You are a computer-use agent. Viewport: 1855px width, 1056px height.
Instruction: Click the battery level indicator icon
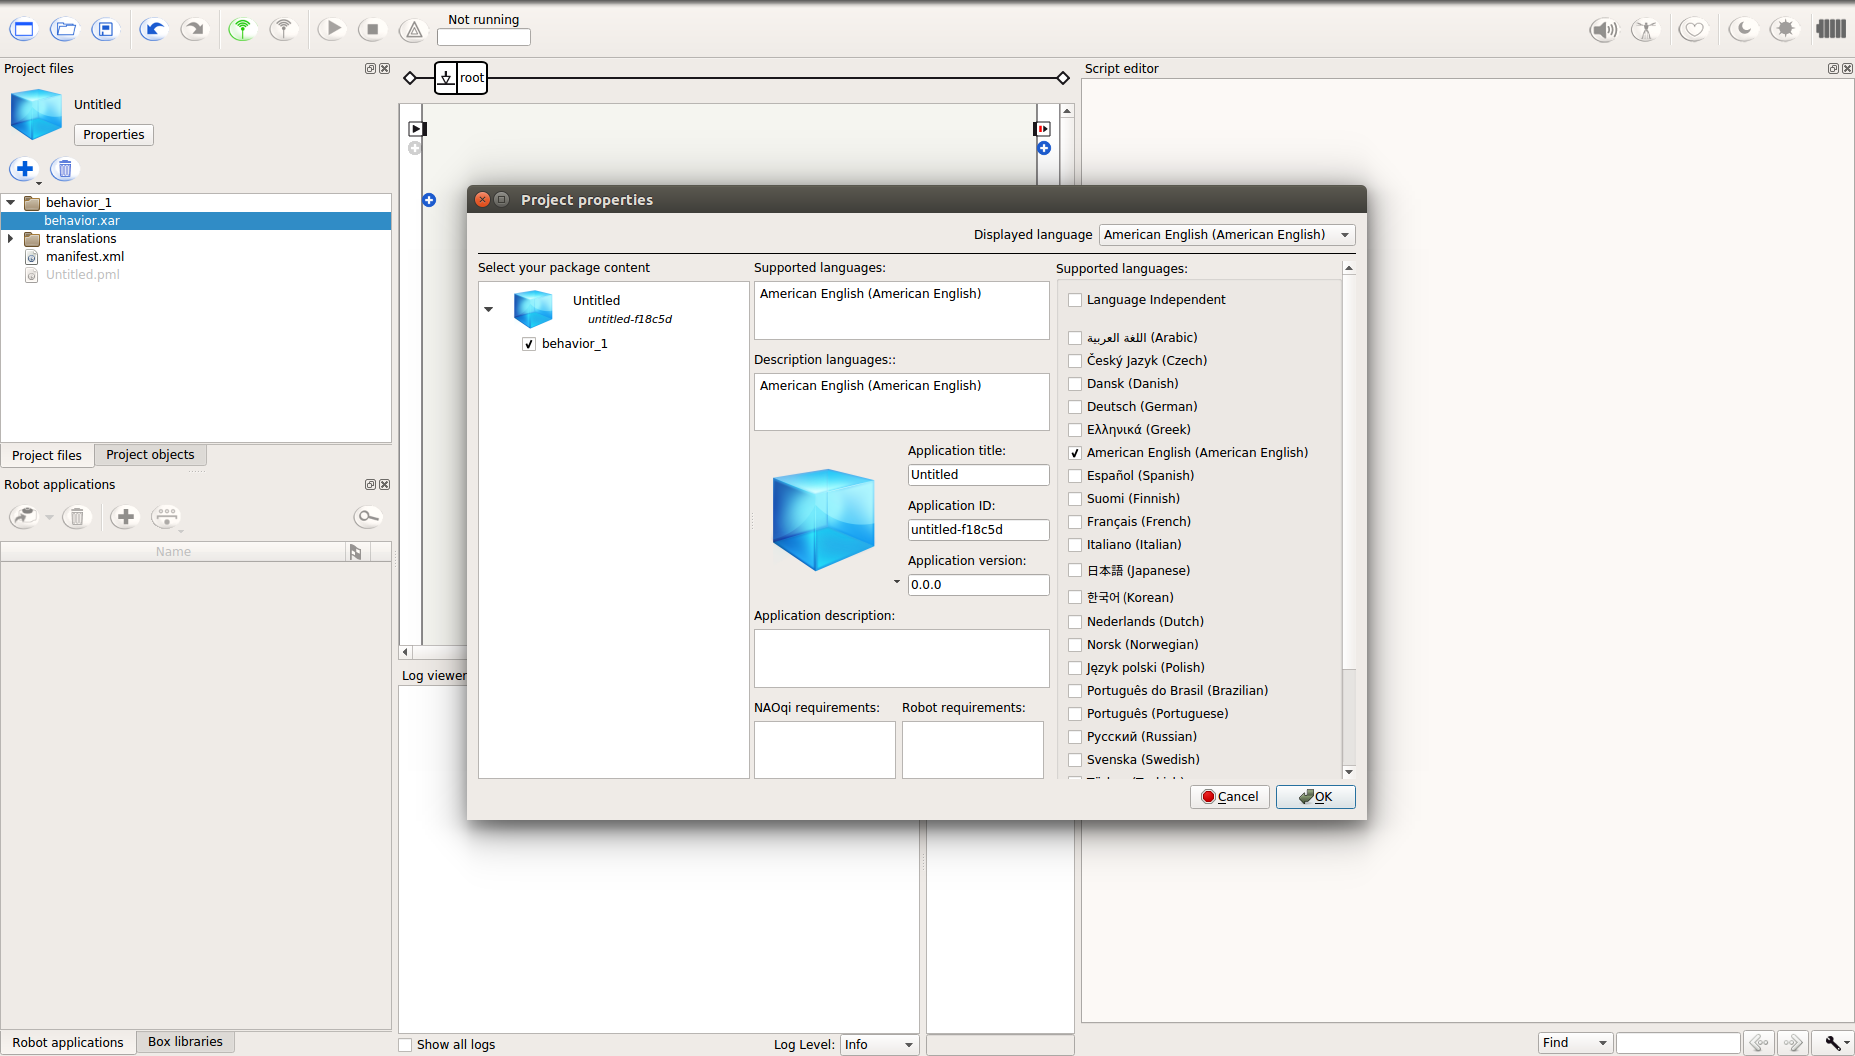1831,29
